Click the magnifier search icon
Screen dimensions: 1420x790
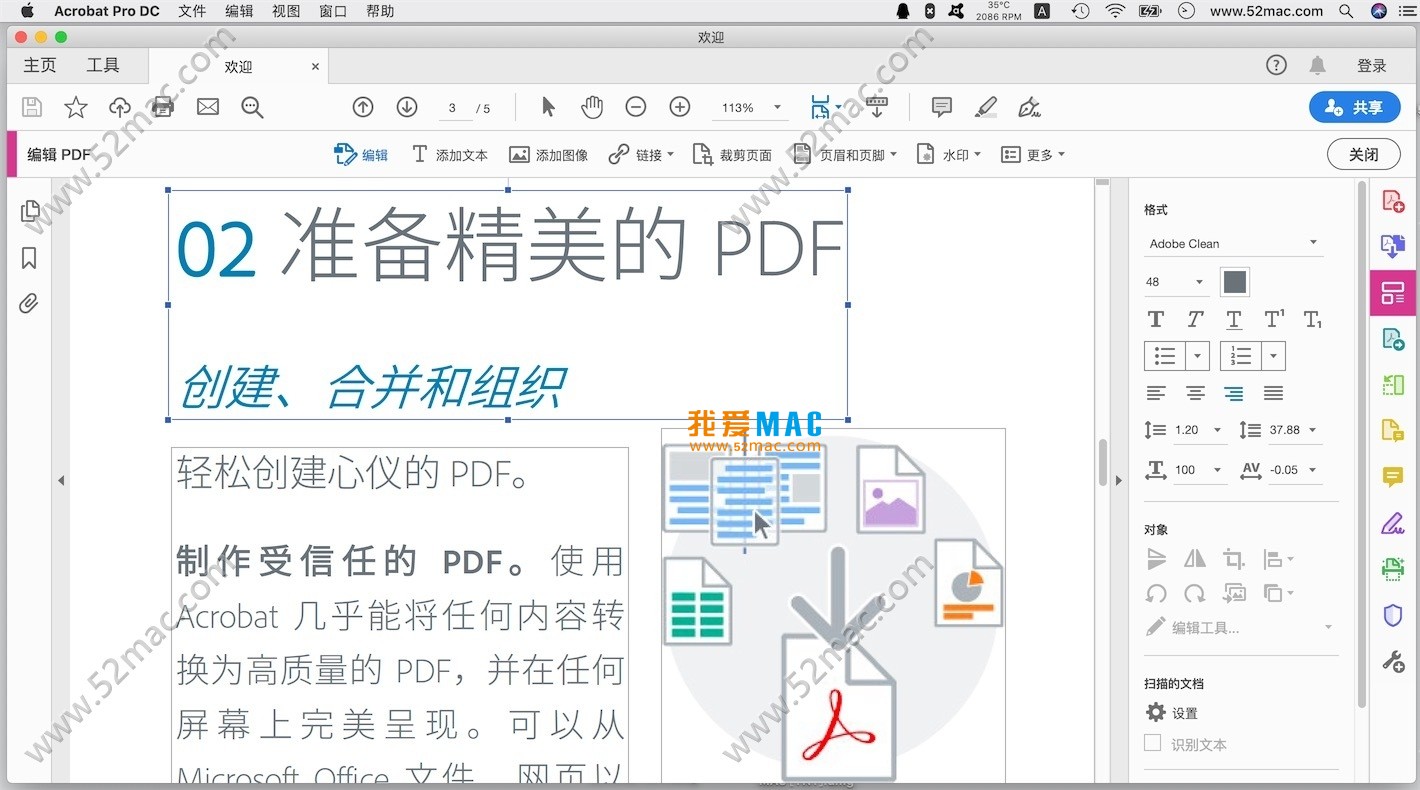(252, 107)
